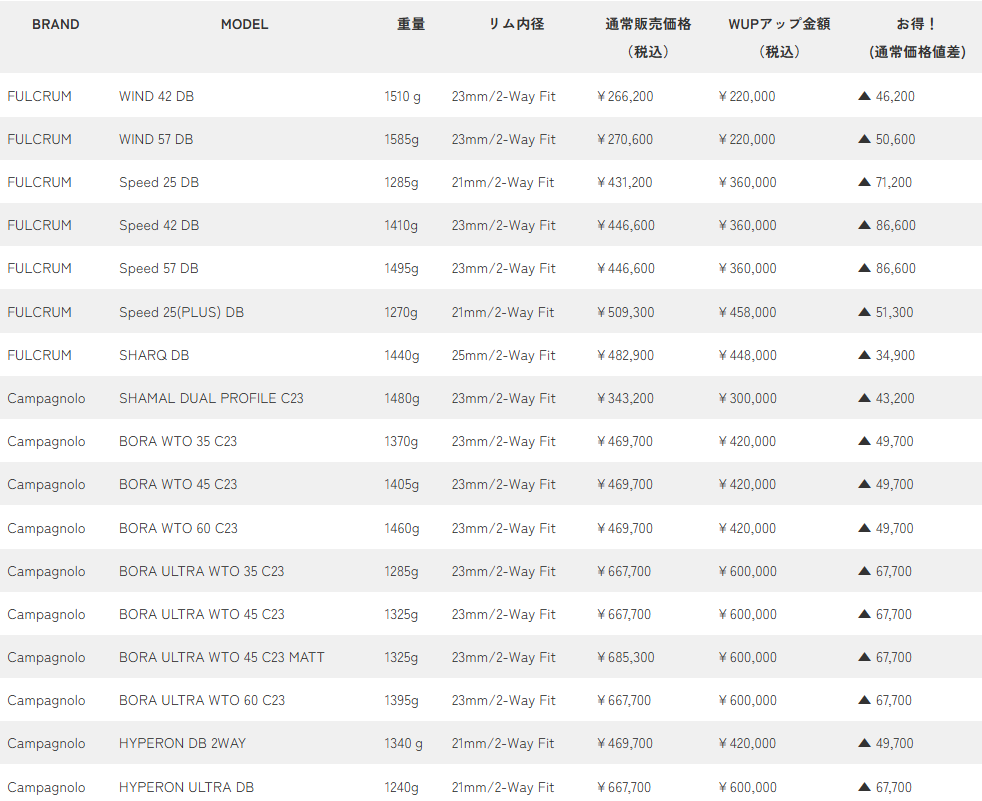
Task: Click the triangle icon in the WIND 42 DB row
Action: pos(865,97)
